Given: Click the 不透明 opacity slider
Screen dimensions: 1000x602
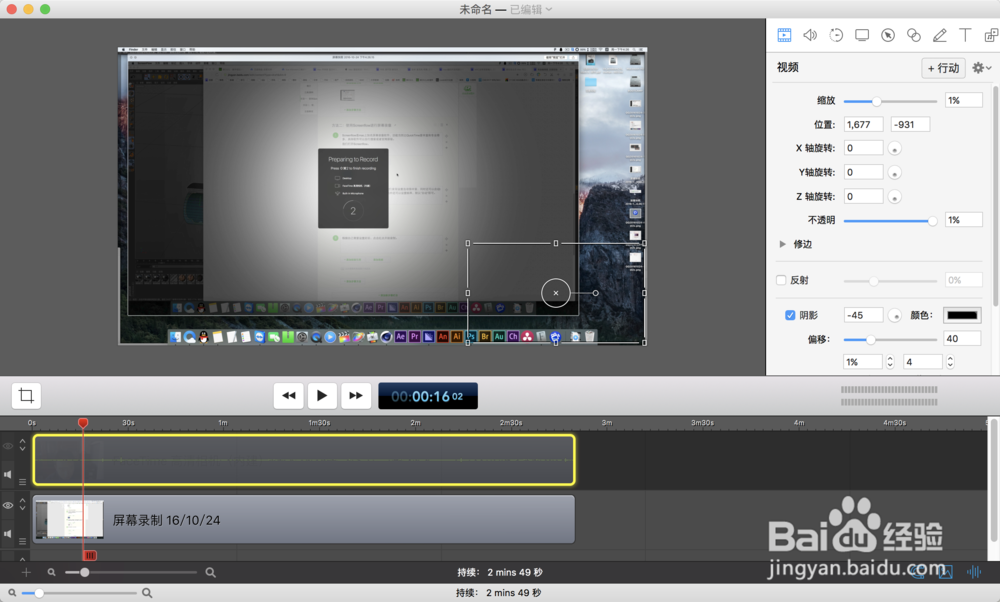Looking at the screenshot, I should tap(890, 221).
